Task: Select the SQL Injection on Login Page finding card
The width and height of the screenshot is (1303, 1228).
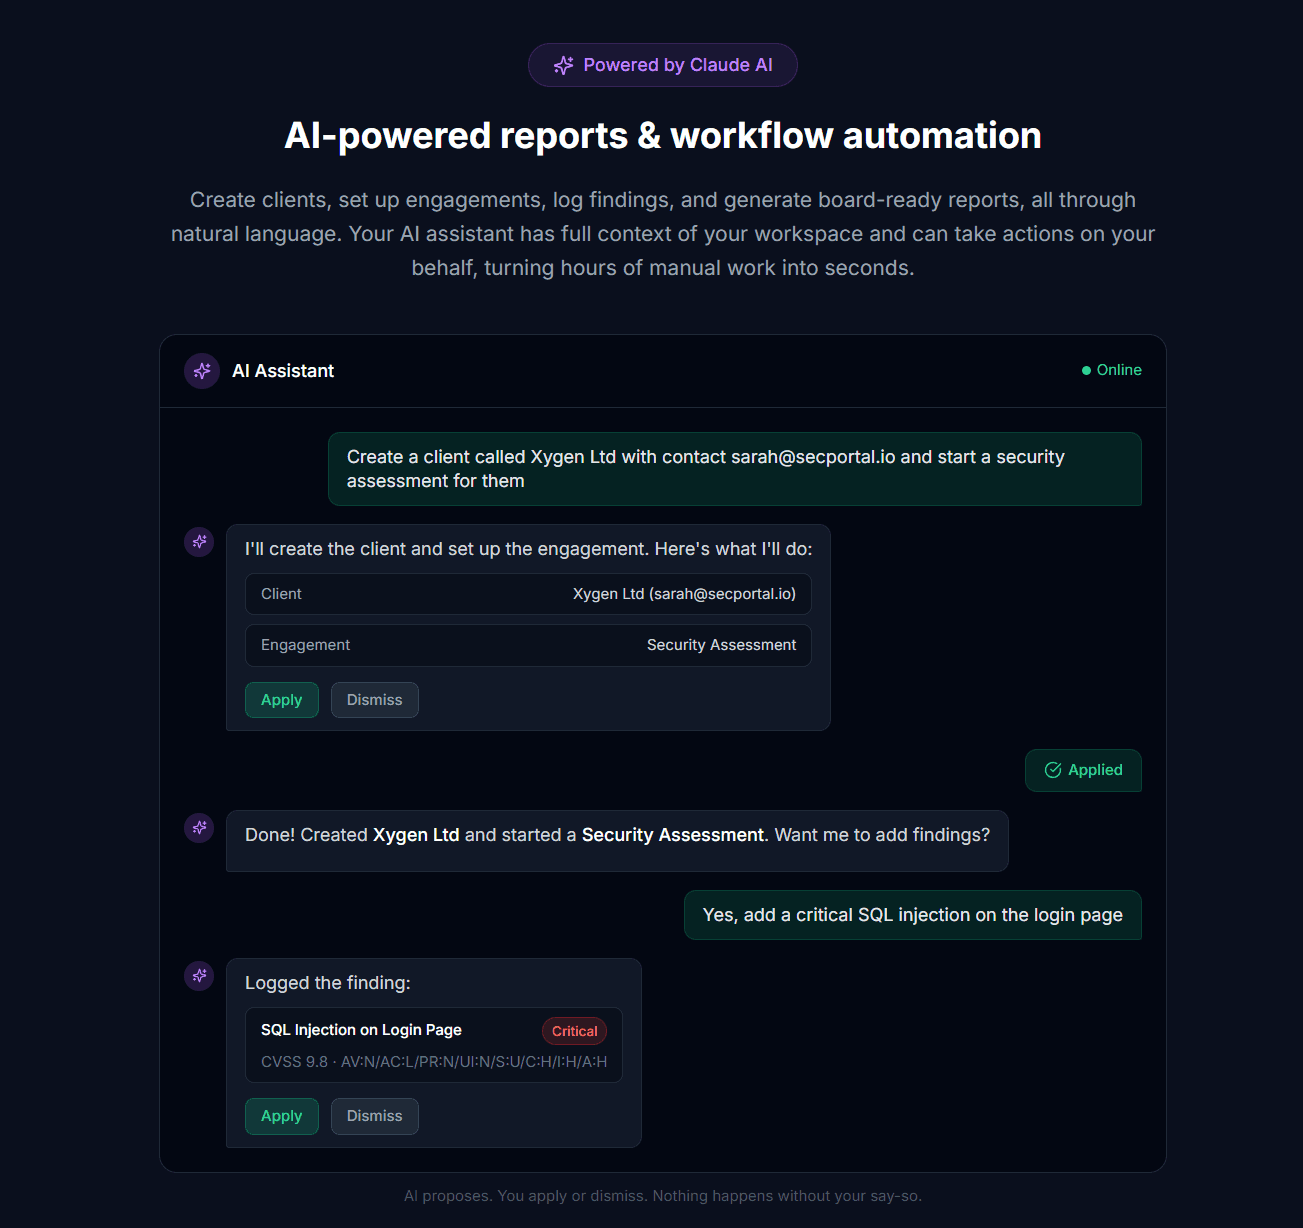Action: click(x=433, y=1044)
